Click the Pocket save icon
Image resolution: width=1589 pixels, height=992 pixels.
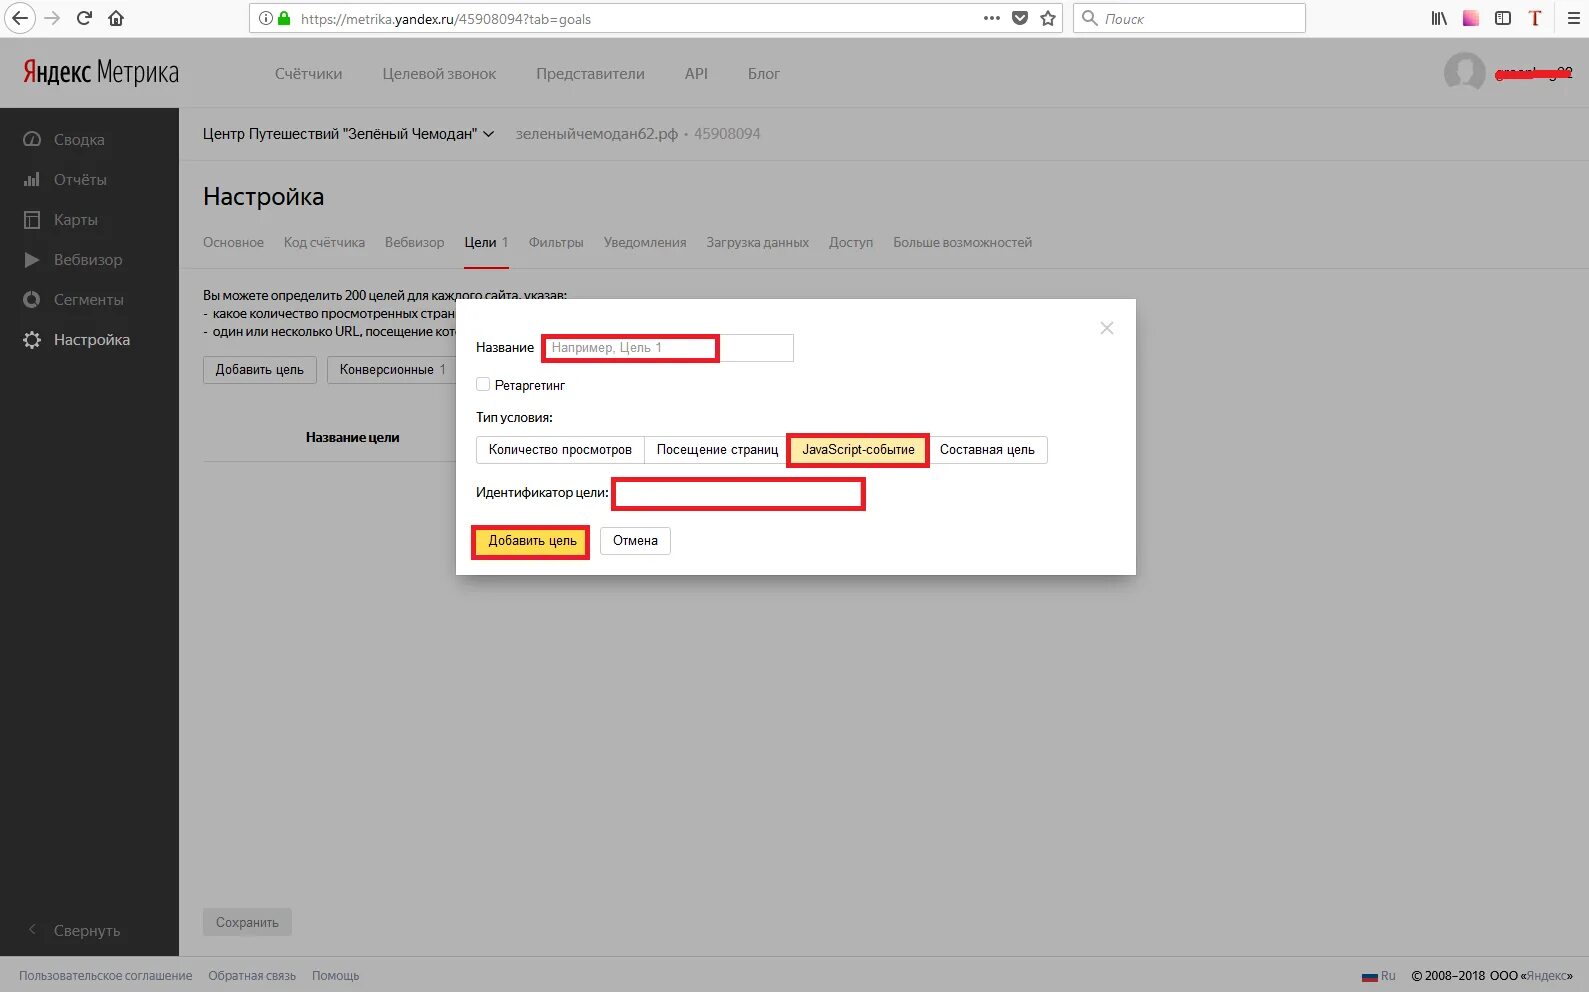(1020, 18)
